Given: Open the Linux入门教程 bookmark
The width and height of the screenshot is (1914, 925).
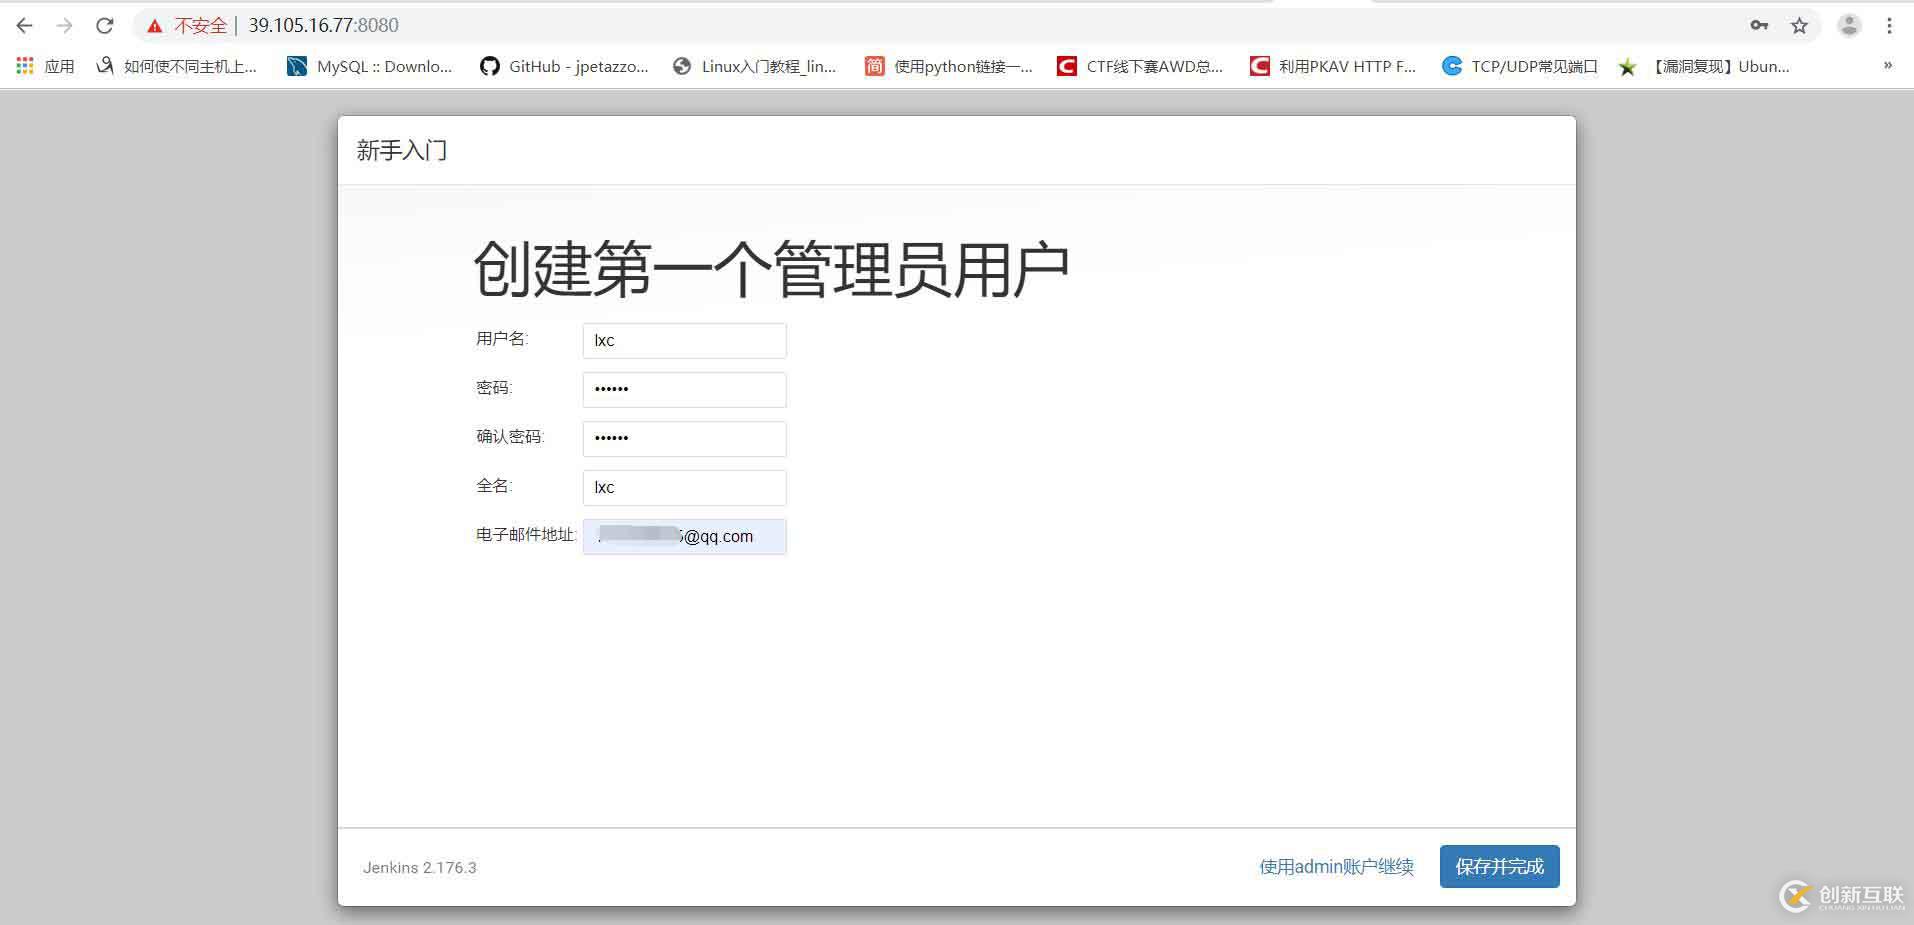Looking at the screenshot, I should pos(754,67).
